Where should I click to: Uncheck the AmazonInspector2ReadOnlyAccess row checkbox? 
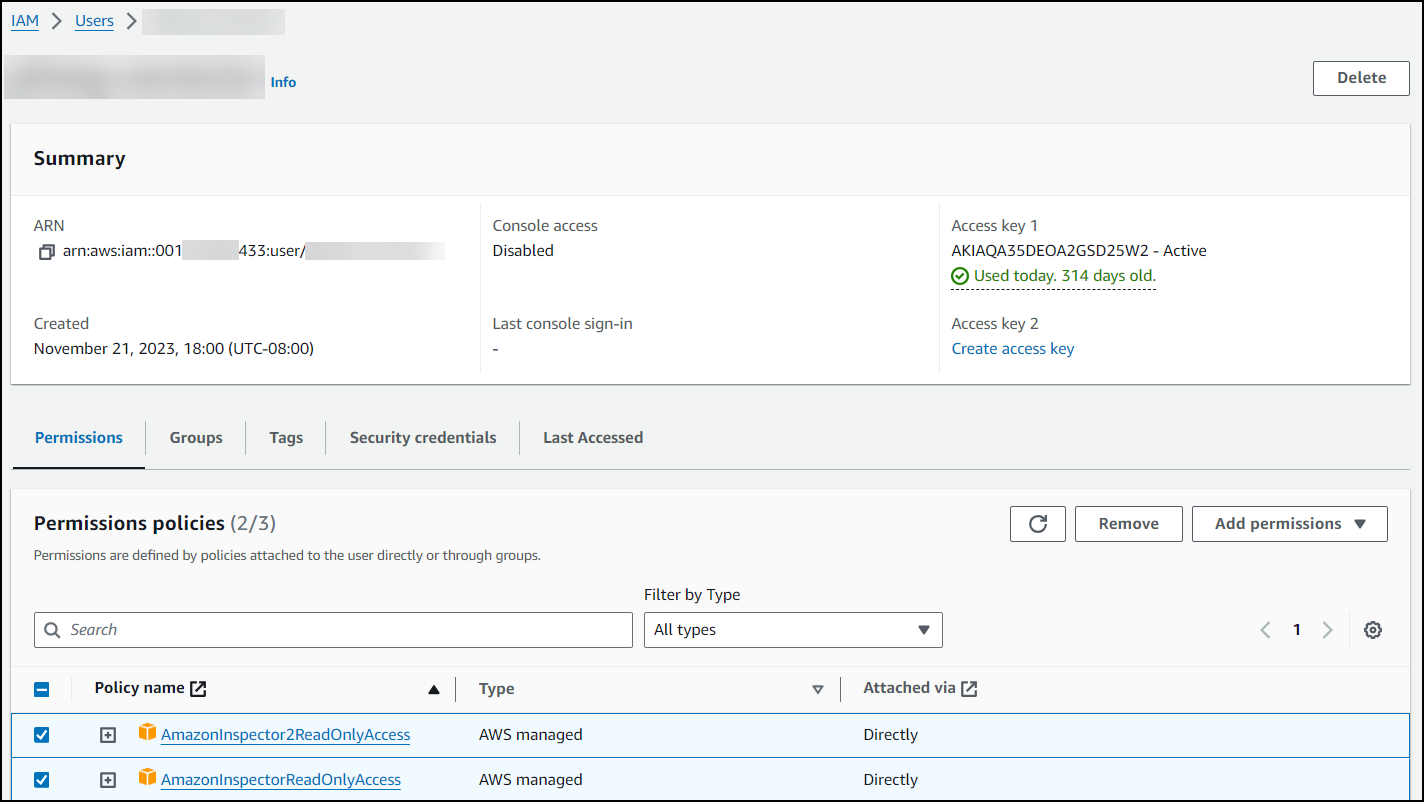(x=42, y=735)
